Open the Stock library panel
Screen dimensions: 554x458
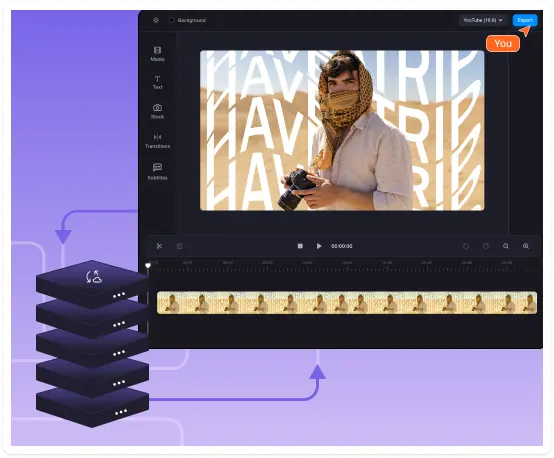coord(157,111)
